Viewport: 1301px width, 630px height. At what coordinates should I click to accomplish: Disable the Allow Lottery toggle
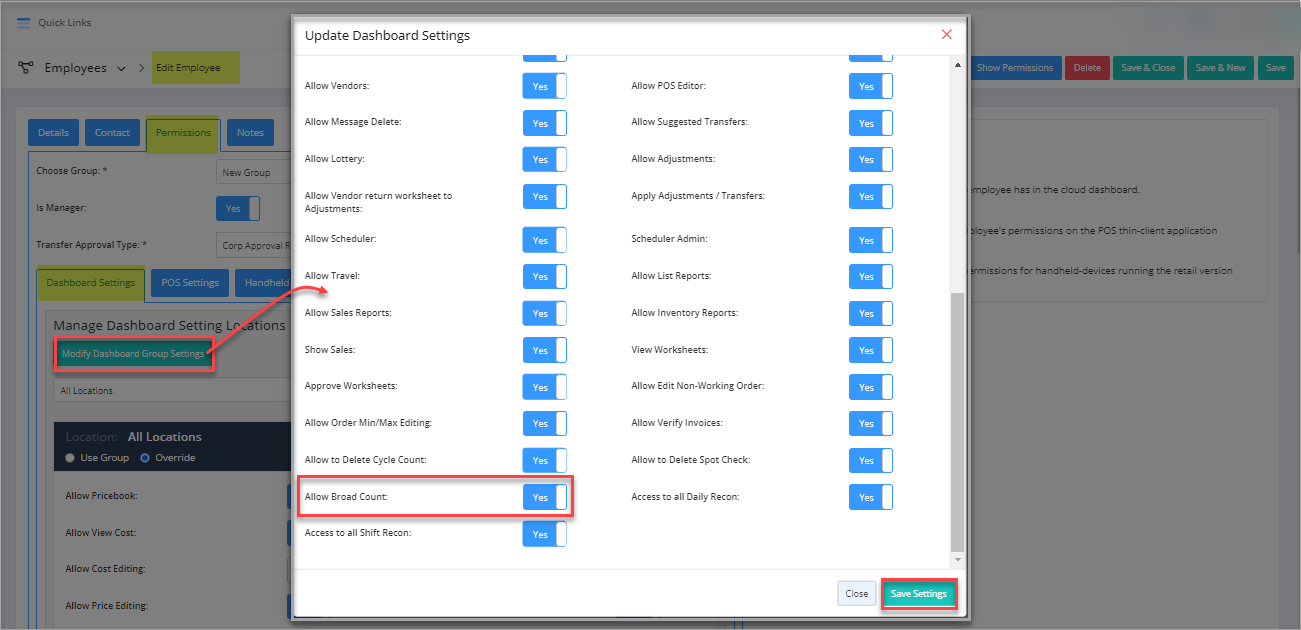click(544, 160)
